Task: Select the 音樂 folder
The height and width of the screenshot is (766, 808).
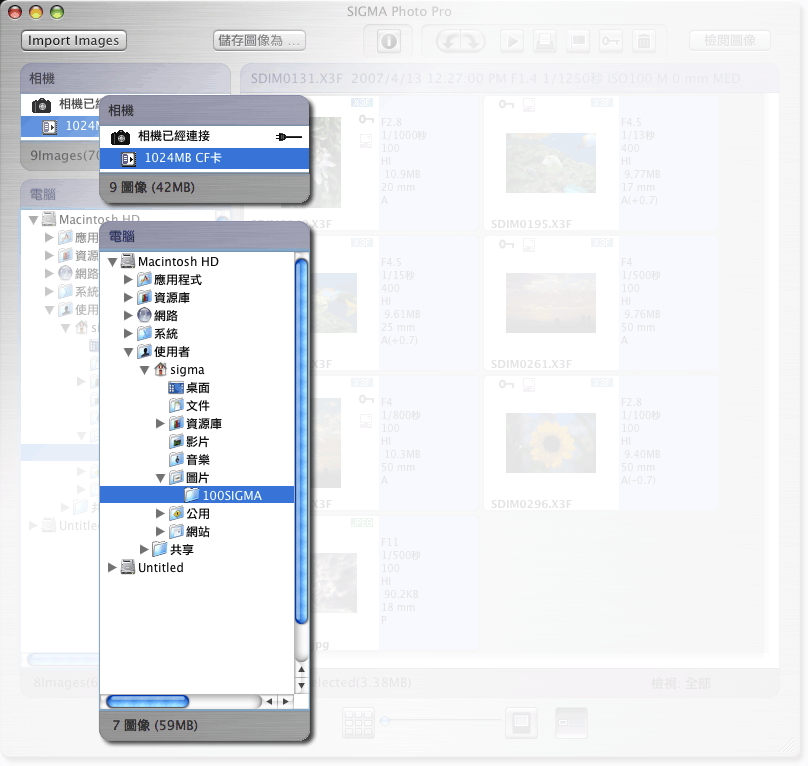Action: click(x=198, y=460)
